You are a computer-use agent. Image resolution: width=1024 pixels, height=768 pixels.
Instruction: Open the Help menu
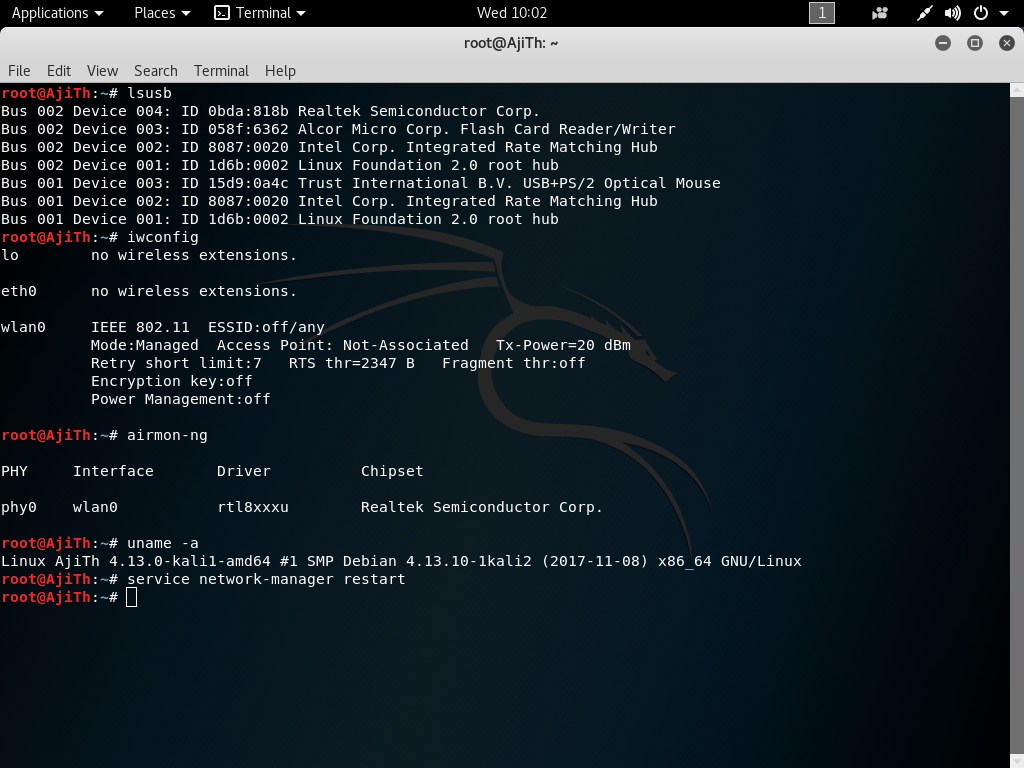(280, 71)
